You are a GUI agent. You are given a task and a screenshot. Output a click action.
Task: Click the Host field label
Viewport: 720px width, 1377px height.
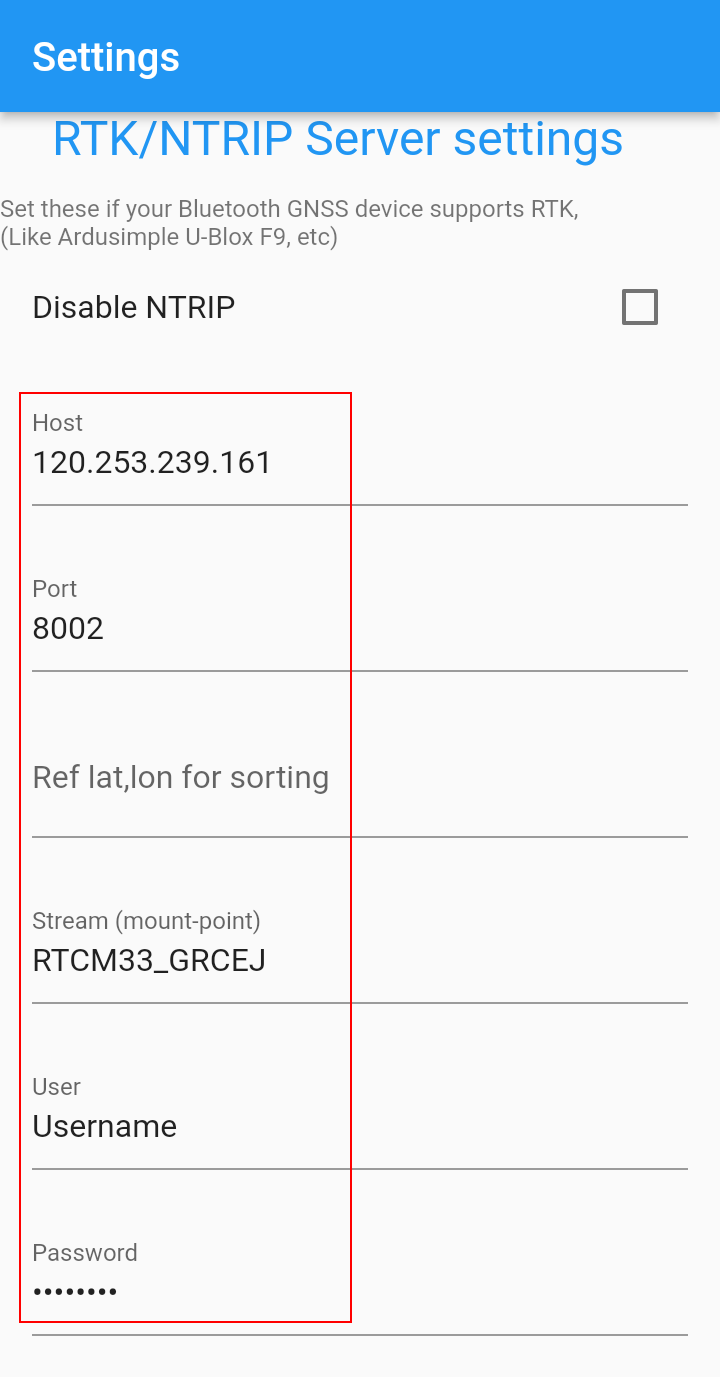(58, 423)
